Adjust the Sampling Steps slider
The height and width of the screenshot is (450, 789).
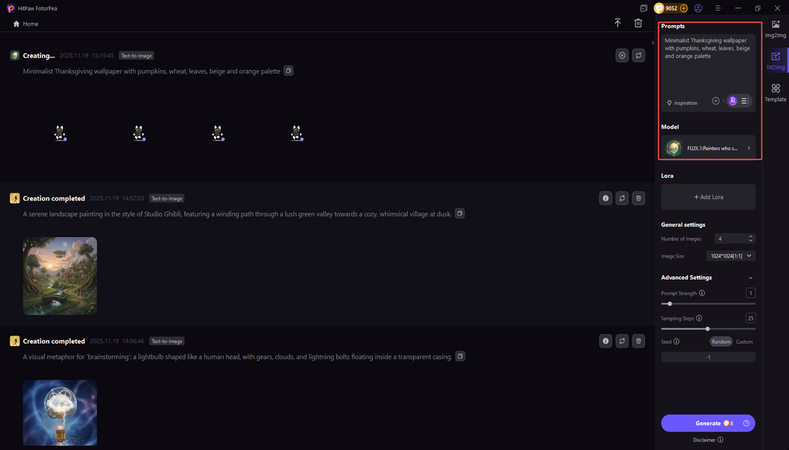707,328
